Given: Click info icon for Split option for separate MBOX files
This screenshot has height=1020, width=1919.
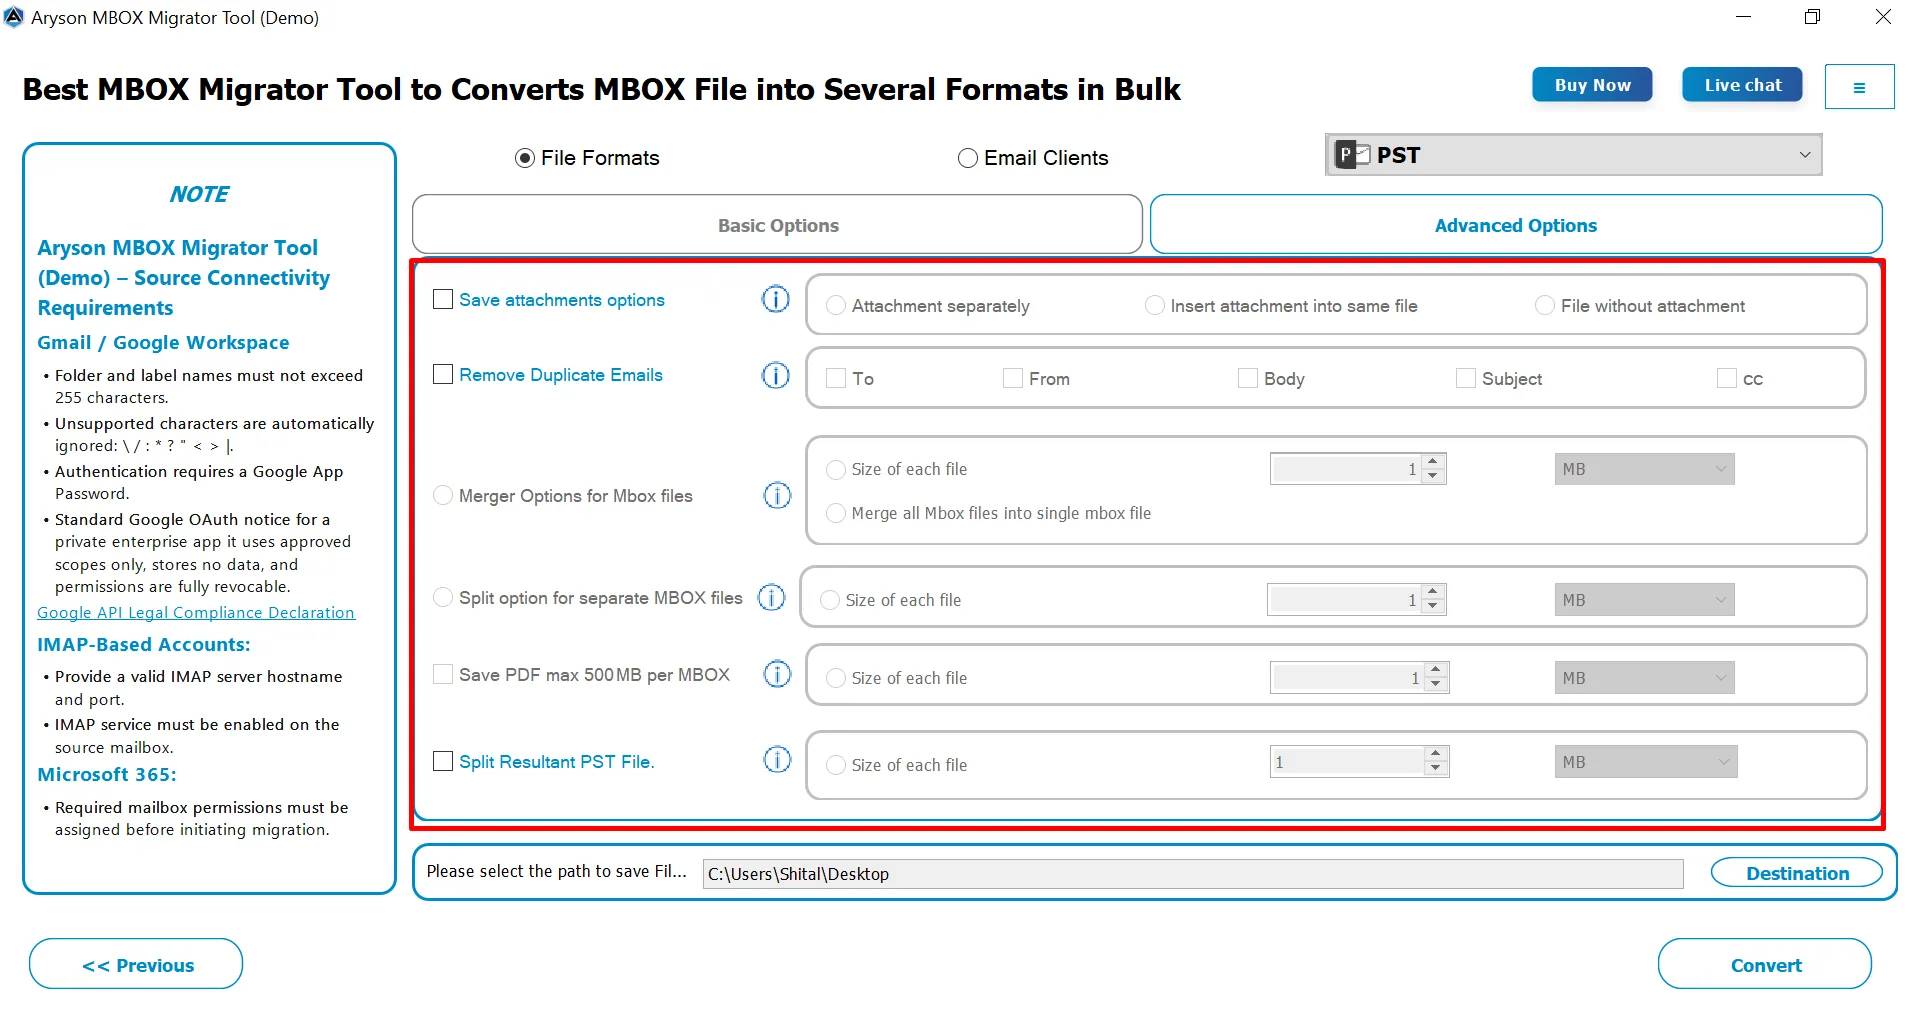Looking at the screenshot, I should tap(771, 597).
